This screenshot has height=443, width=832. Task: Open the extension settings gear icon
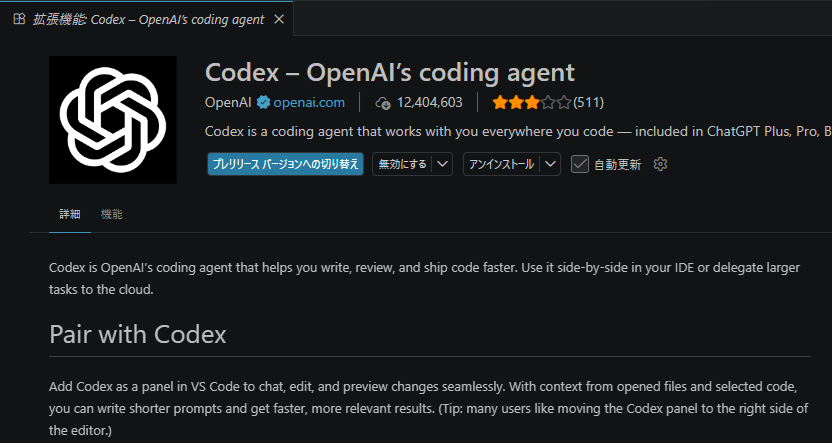pyautogui.click(x=660, y=164)
